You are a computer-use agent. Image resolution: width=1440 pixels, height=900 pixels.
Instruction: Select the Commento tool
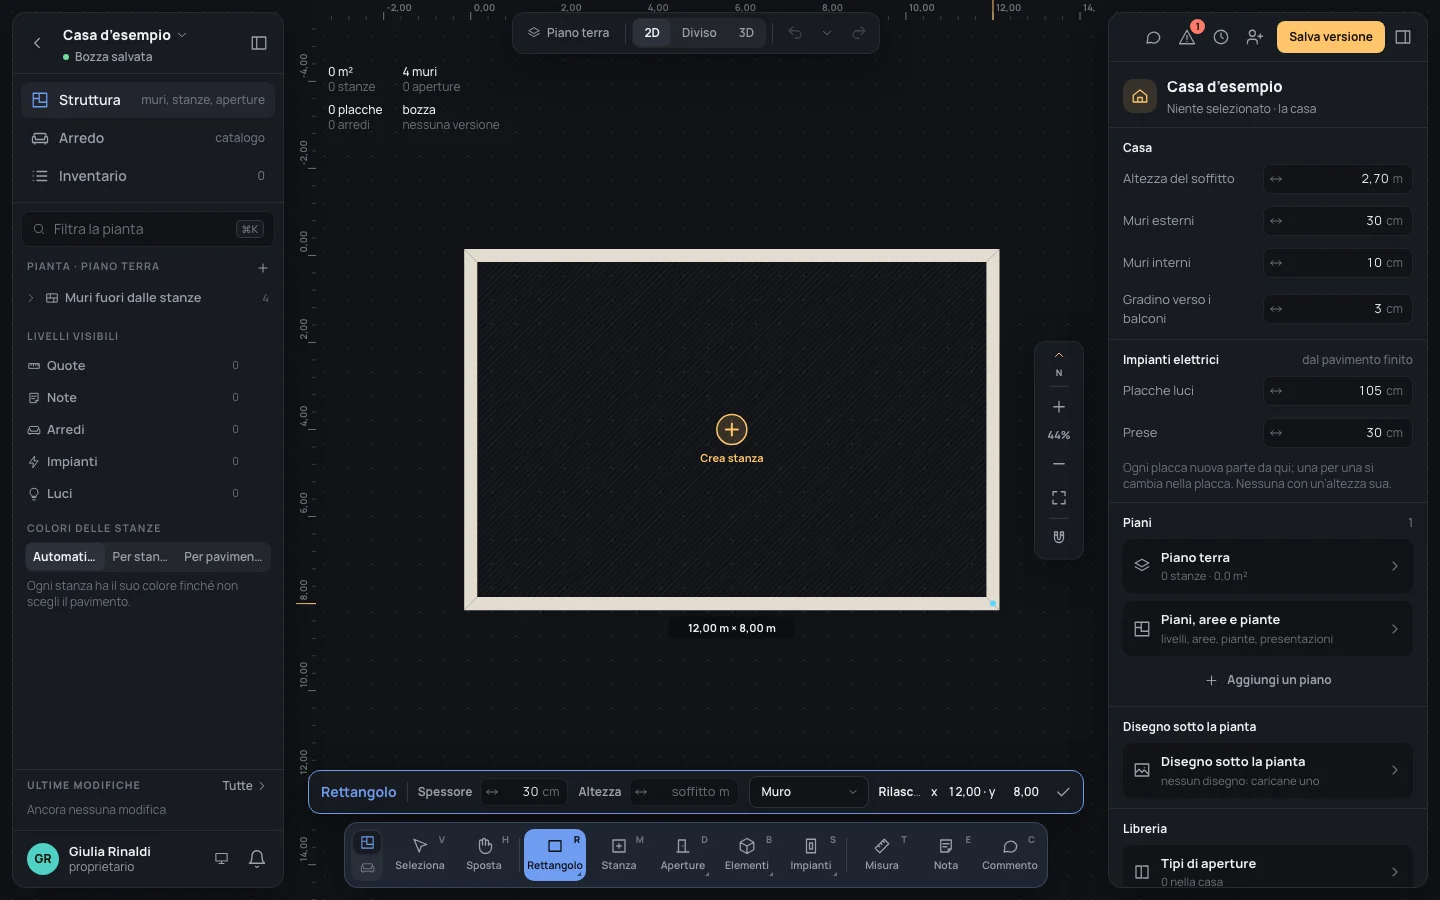[1010, 854]
